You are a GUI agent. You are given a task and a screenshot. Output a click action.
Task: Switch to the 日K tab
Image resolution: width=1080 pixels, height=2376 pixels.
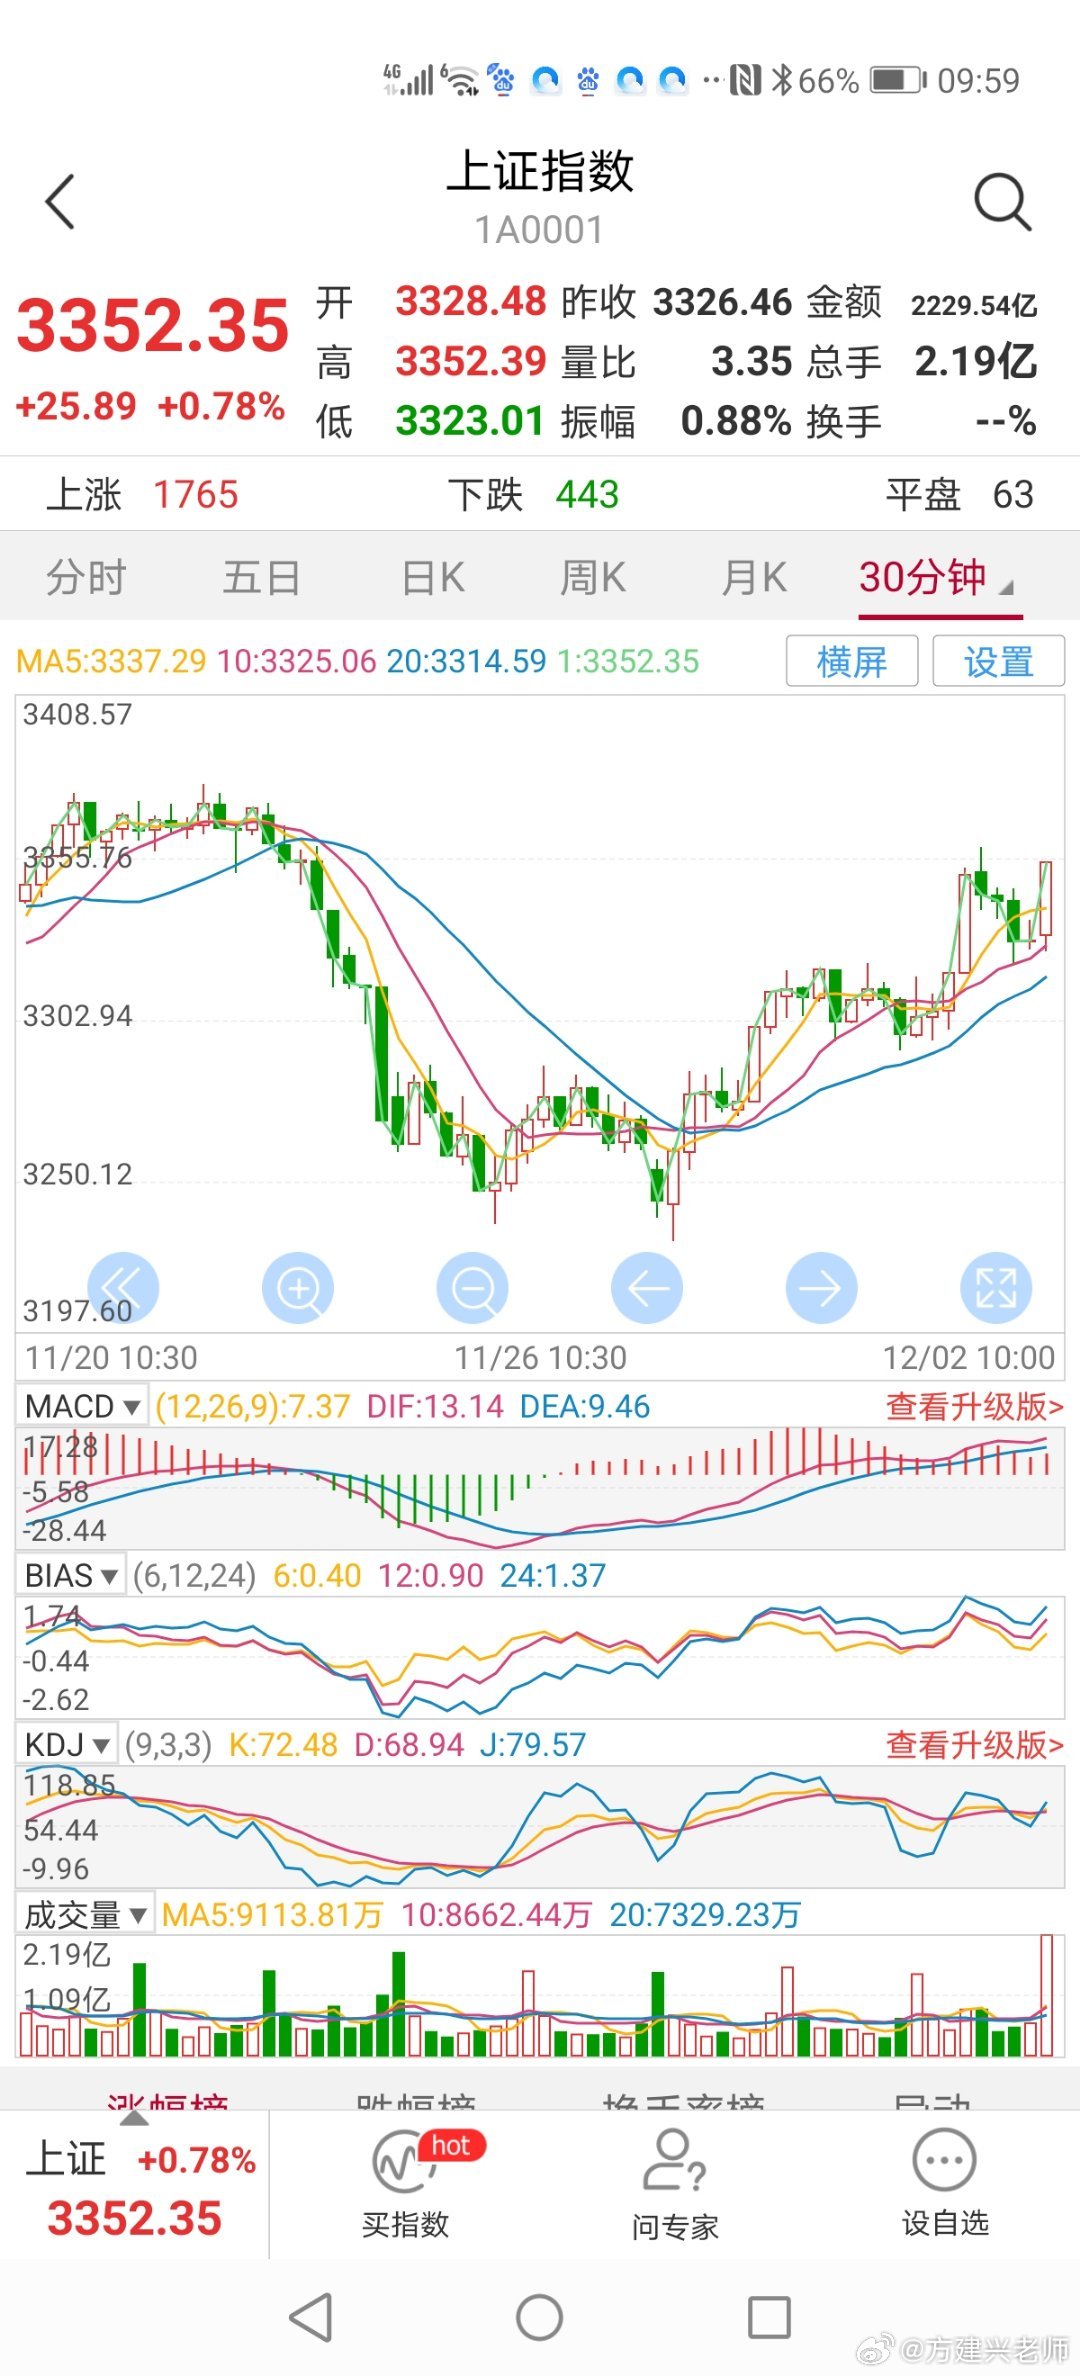tap(432, 578)
